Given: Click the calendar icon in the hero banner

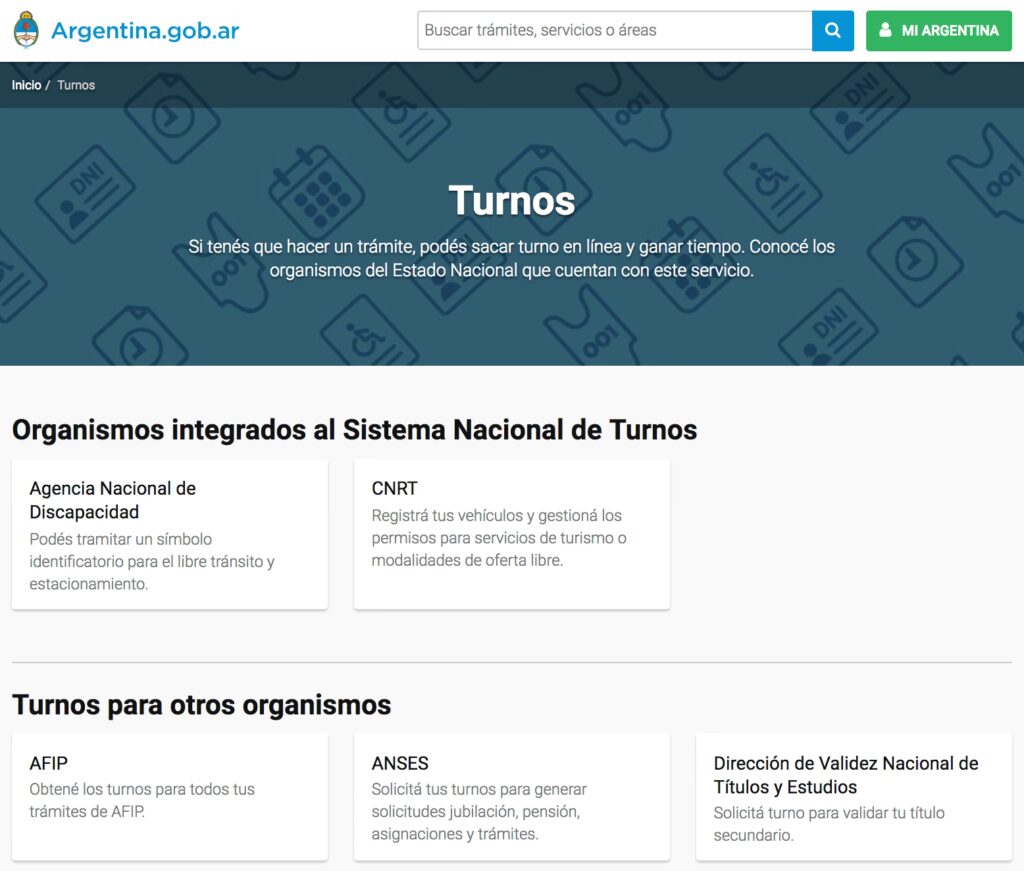Looking at the screenshot, I should pyautogui.click(x=316, y=187).
